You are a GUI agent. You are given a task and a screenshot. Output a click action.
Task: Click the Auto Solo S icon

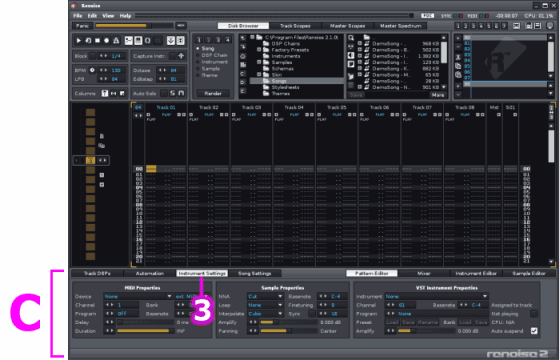(172, 93)
